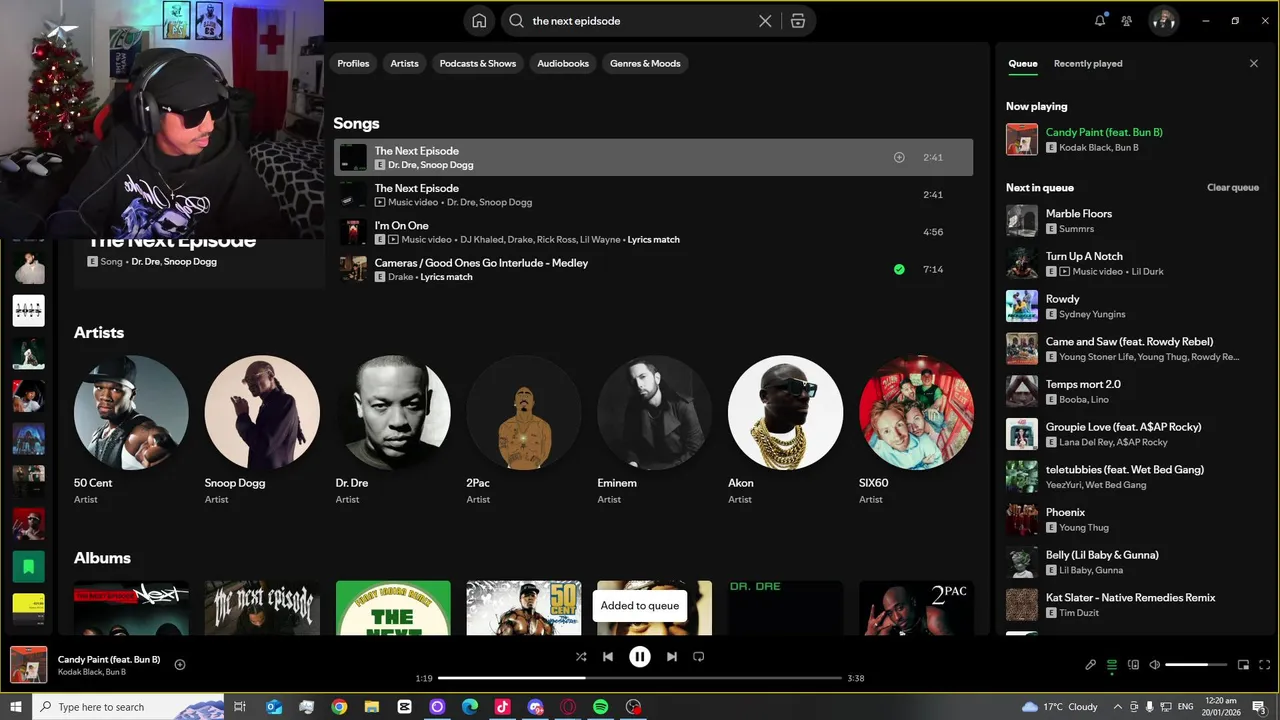The width and height of the screenshot is (1280, 720).
Task: Filter search results by Artists
Action: point(404,63)
